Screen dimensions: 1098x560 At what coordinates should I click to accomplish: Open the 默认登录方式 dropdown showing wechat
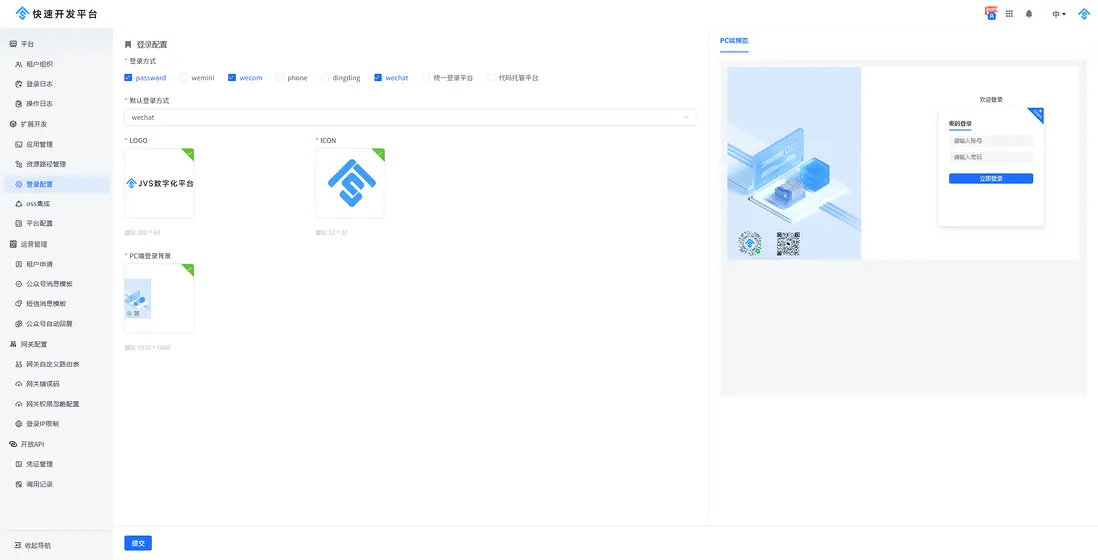point(410,118)
